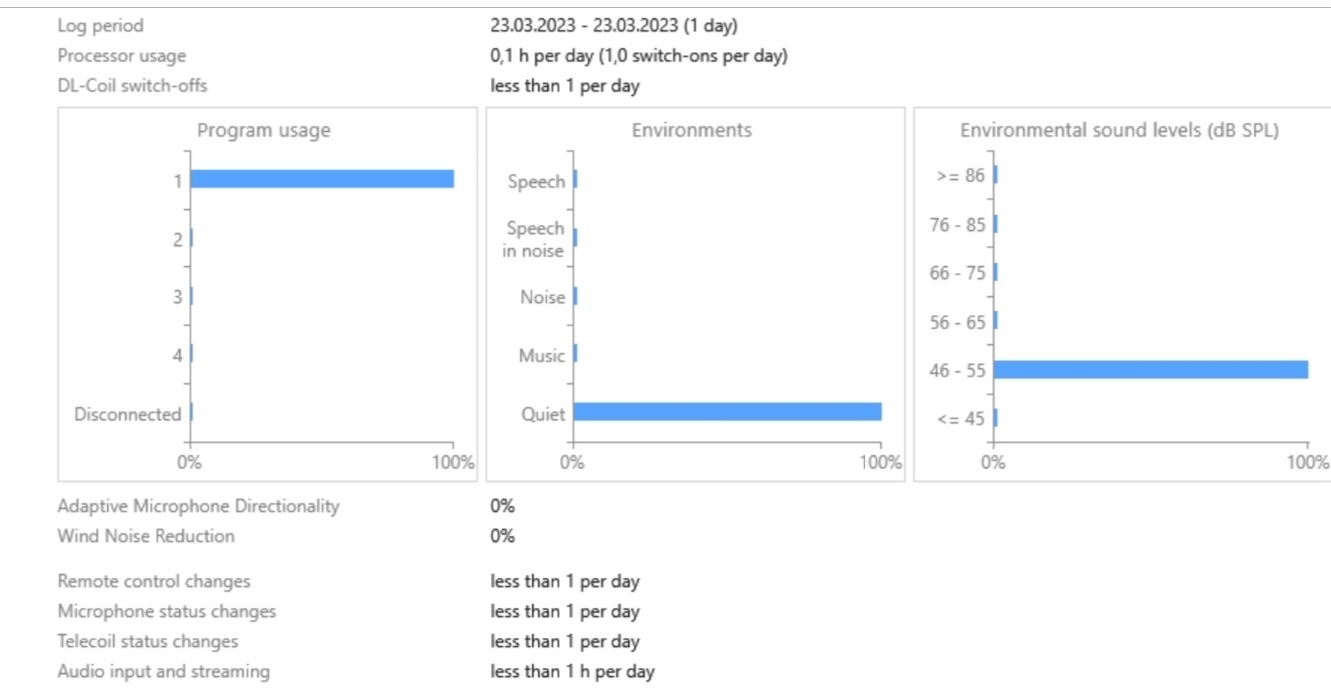Click the Program usage chart title
The height and width of the screenshot is (692, 1331).
click(x=263, y=131)
